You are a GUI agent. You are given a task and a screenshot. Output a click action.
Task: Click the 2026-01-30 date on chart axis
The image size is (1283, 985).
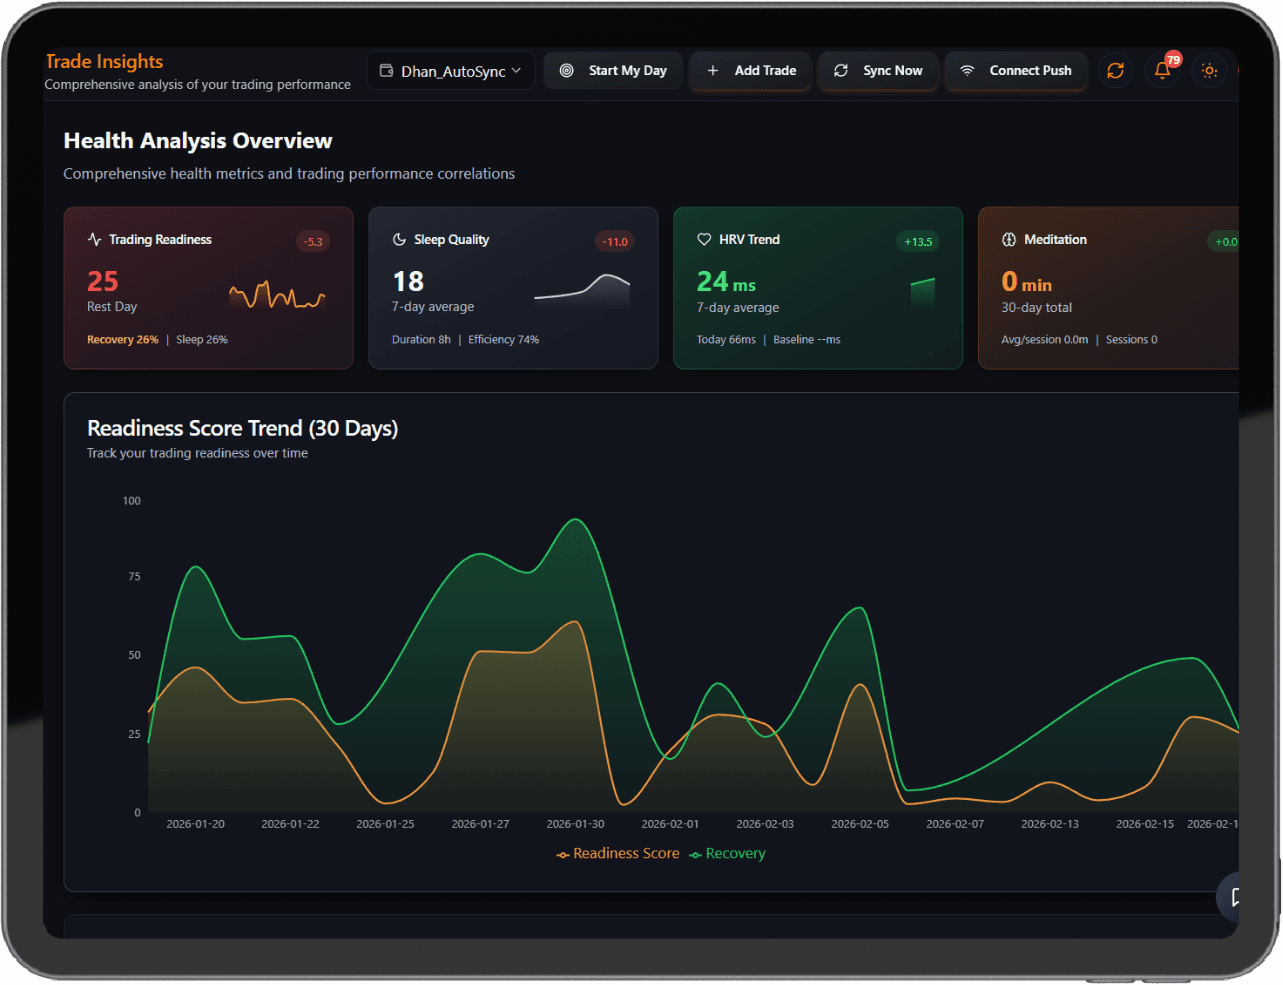[x=575, y=824]
